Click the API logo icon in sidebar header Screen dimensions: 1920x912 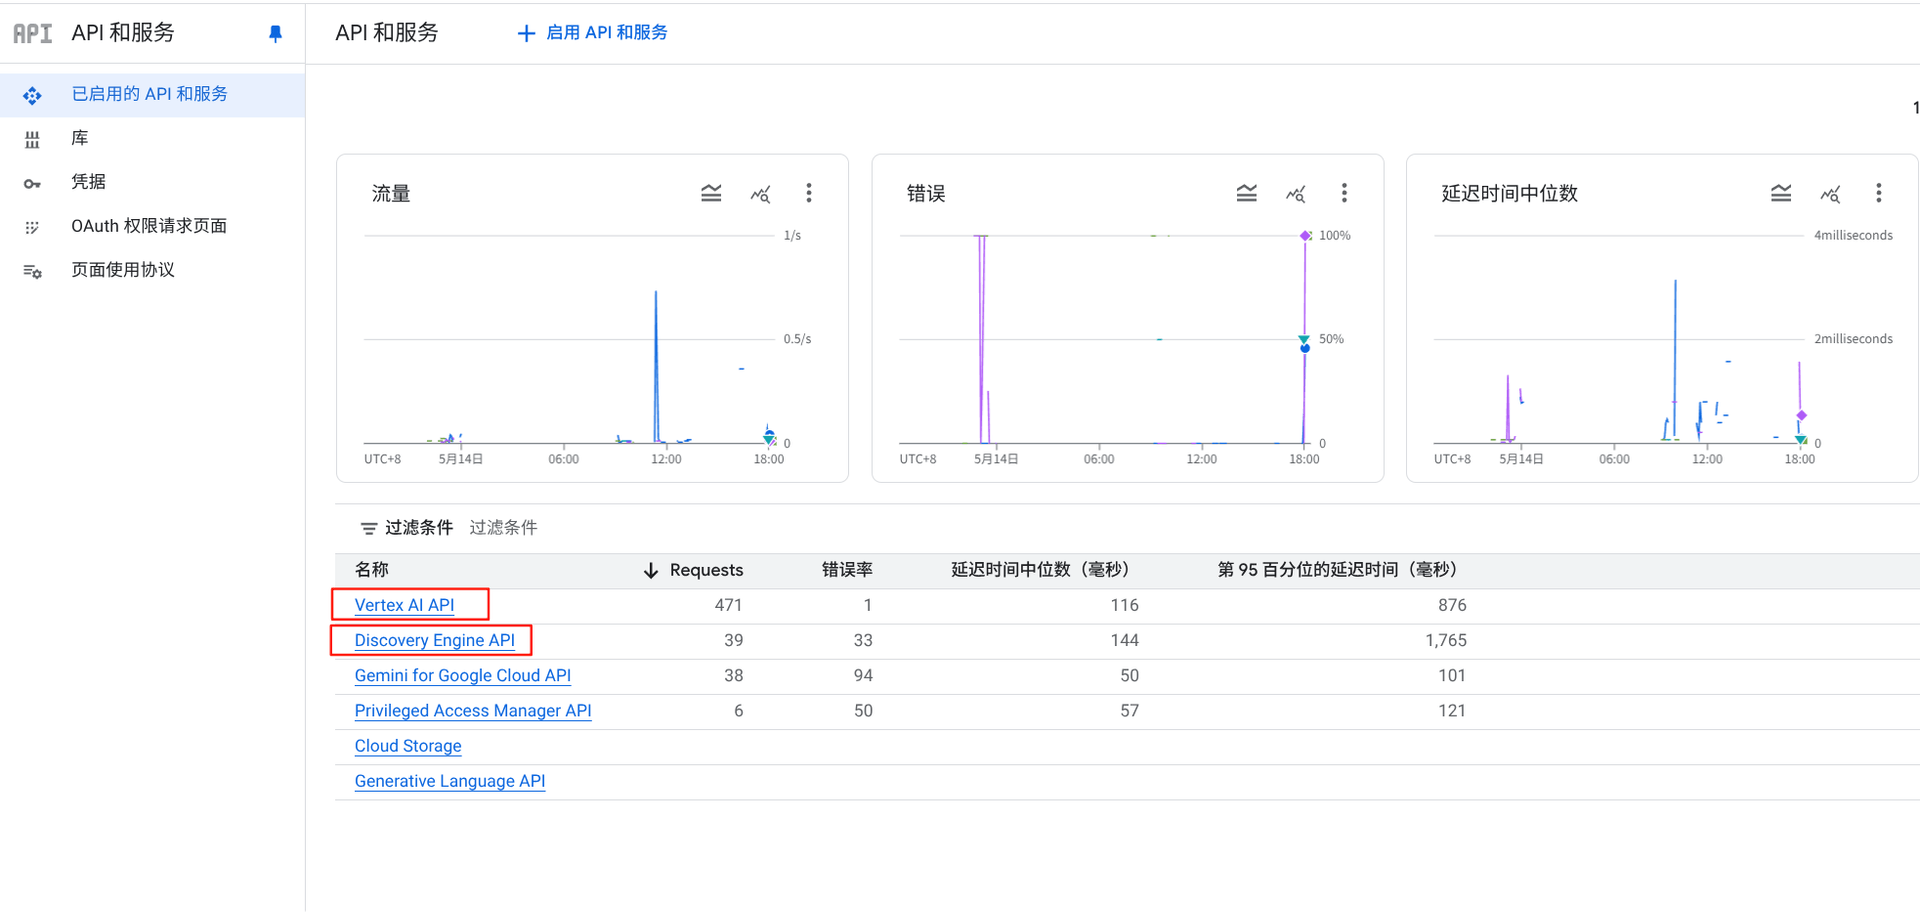32,33
